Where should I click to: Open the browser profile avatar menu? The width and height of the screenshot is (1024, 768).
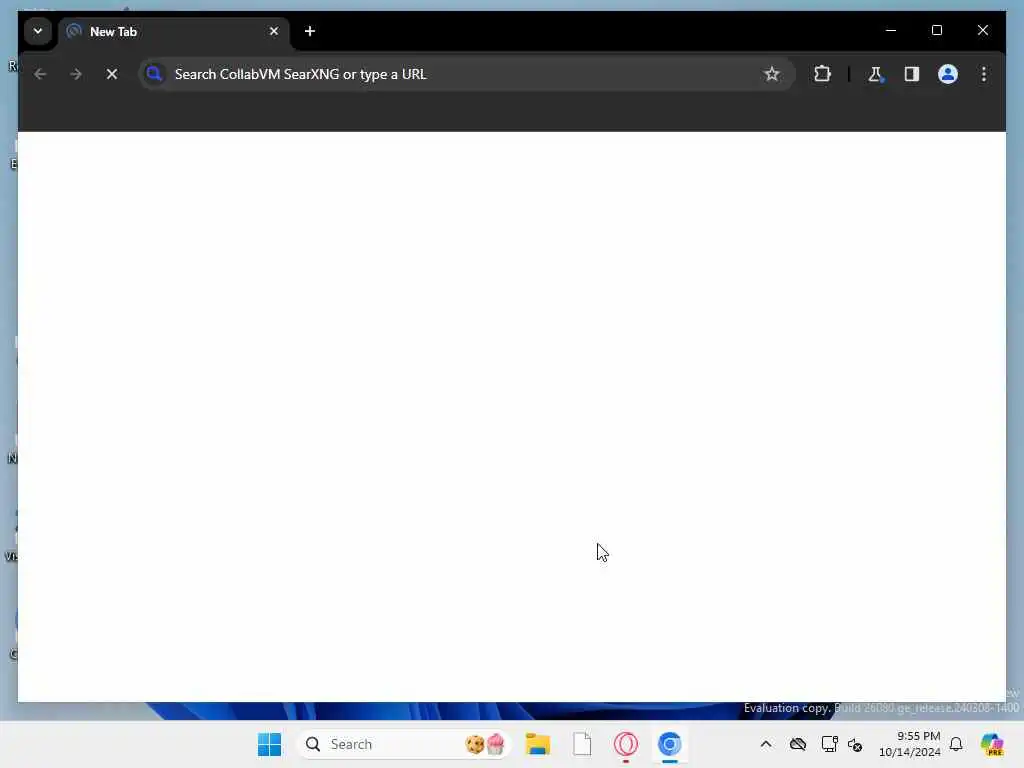coord(948,74)
